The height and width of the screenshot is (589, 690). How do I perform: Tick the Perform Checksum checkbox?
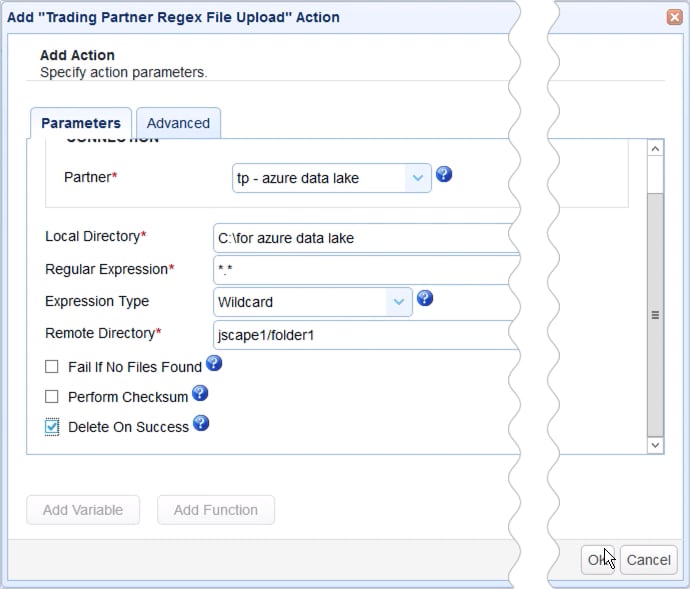pos(52,397)
